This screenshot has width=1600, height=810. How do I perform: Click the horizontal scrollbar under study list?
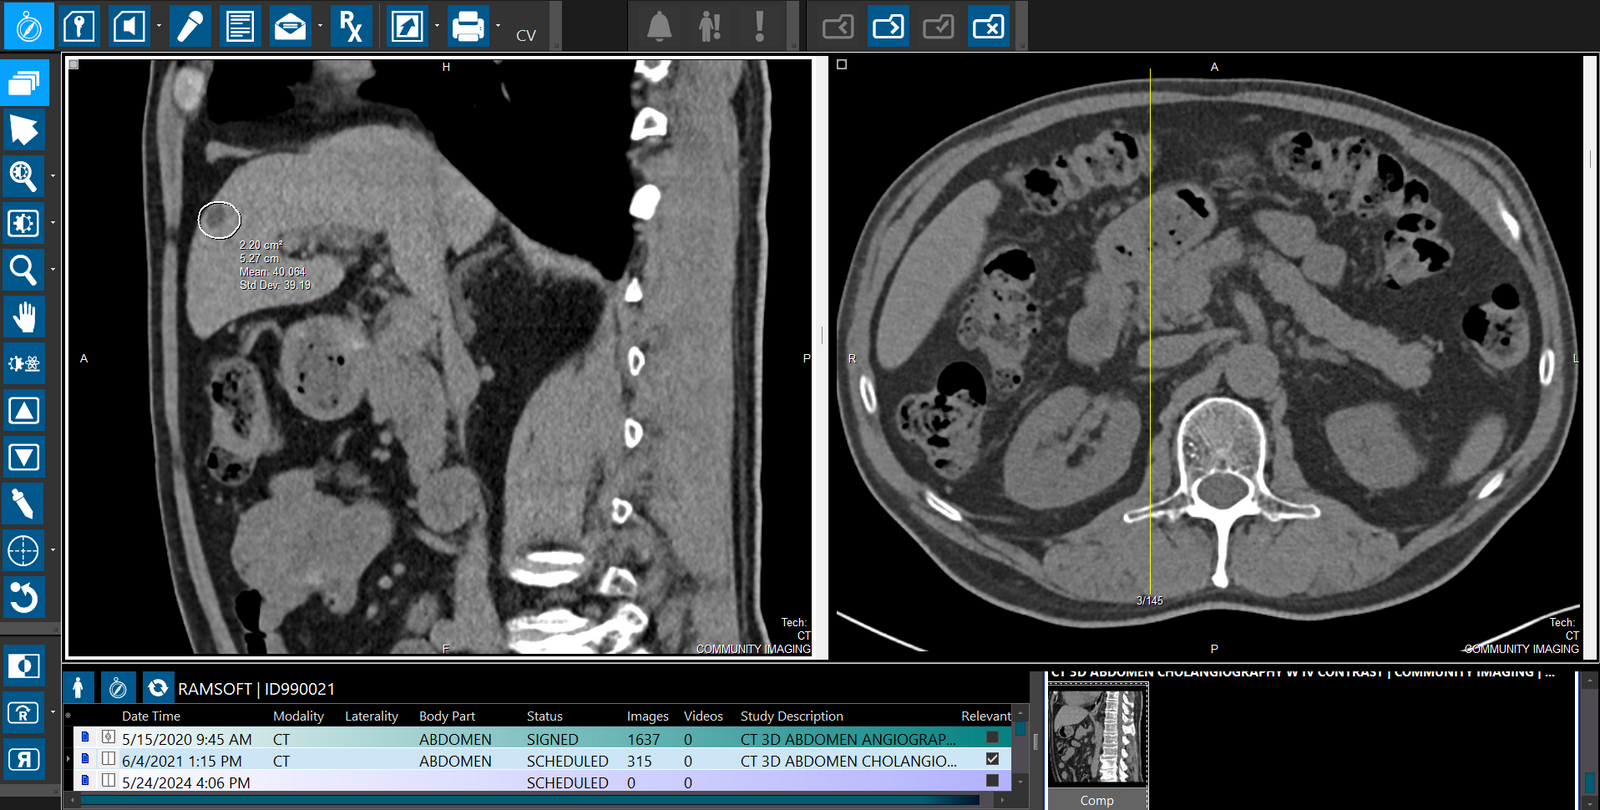530,800
